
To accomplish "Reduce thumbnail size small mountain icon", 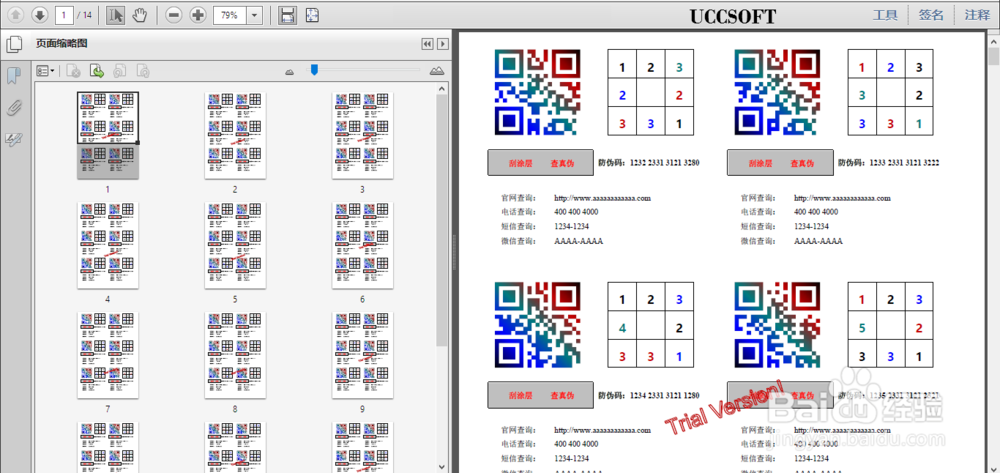I will pyautogui.click(x=290, y=71).
